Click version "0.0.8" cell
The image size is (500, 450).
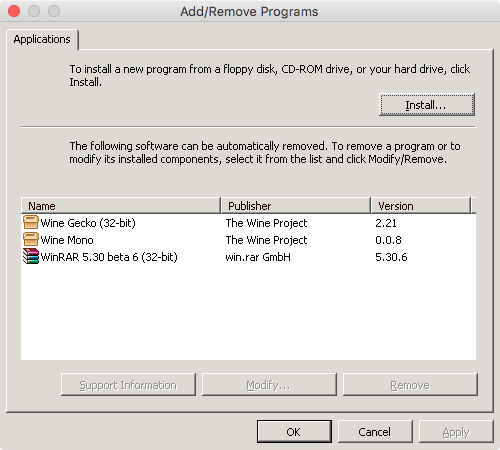388,240
